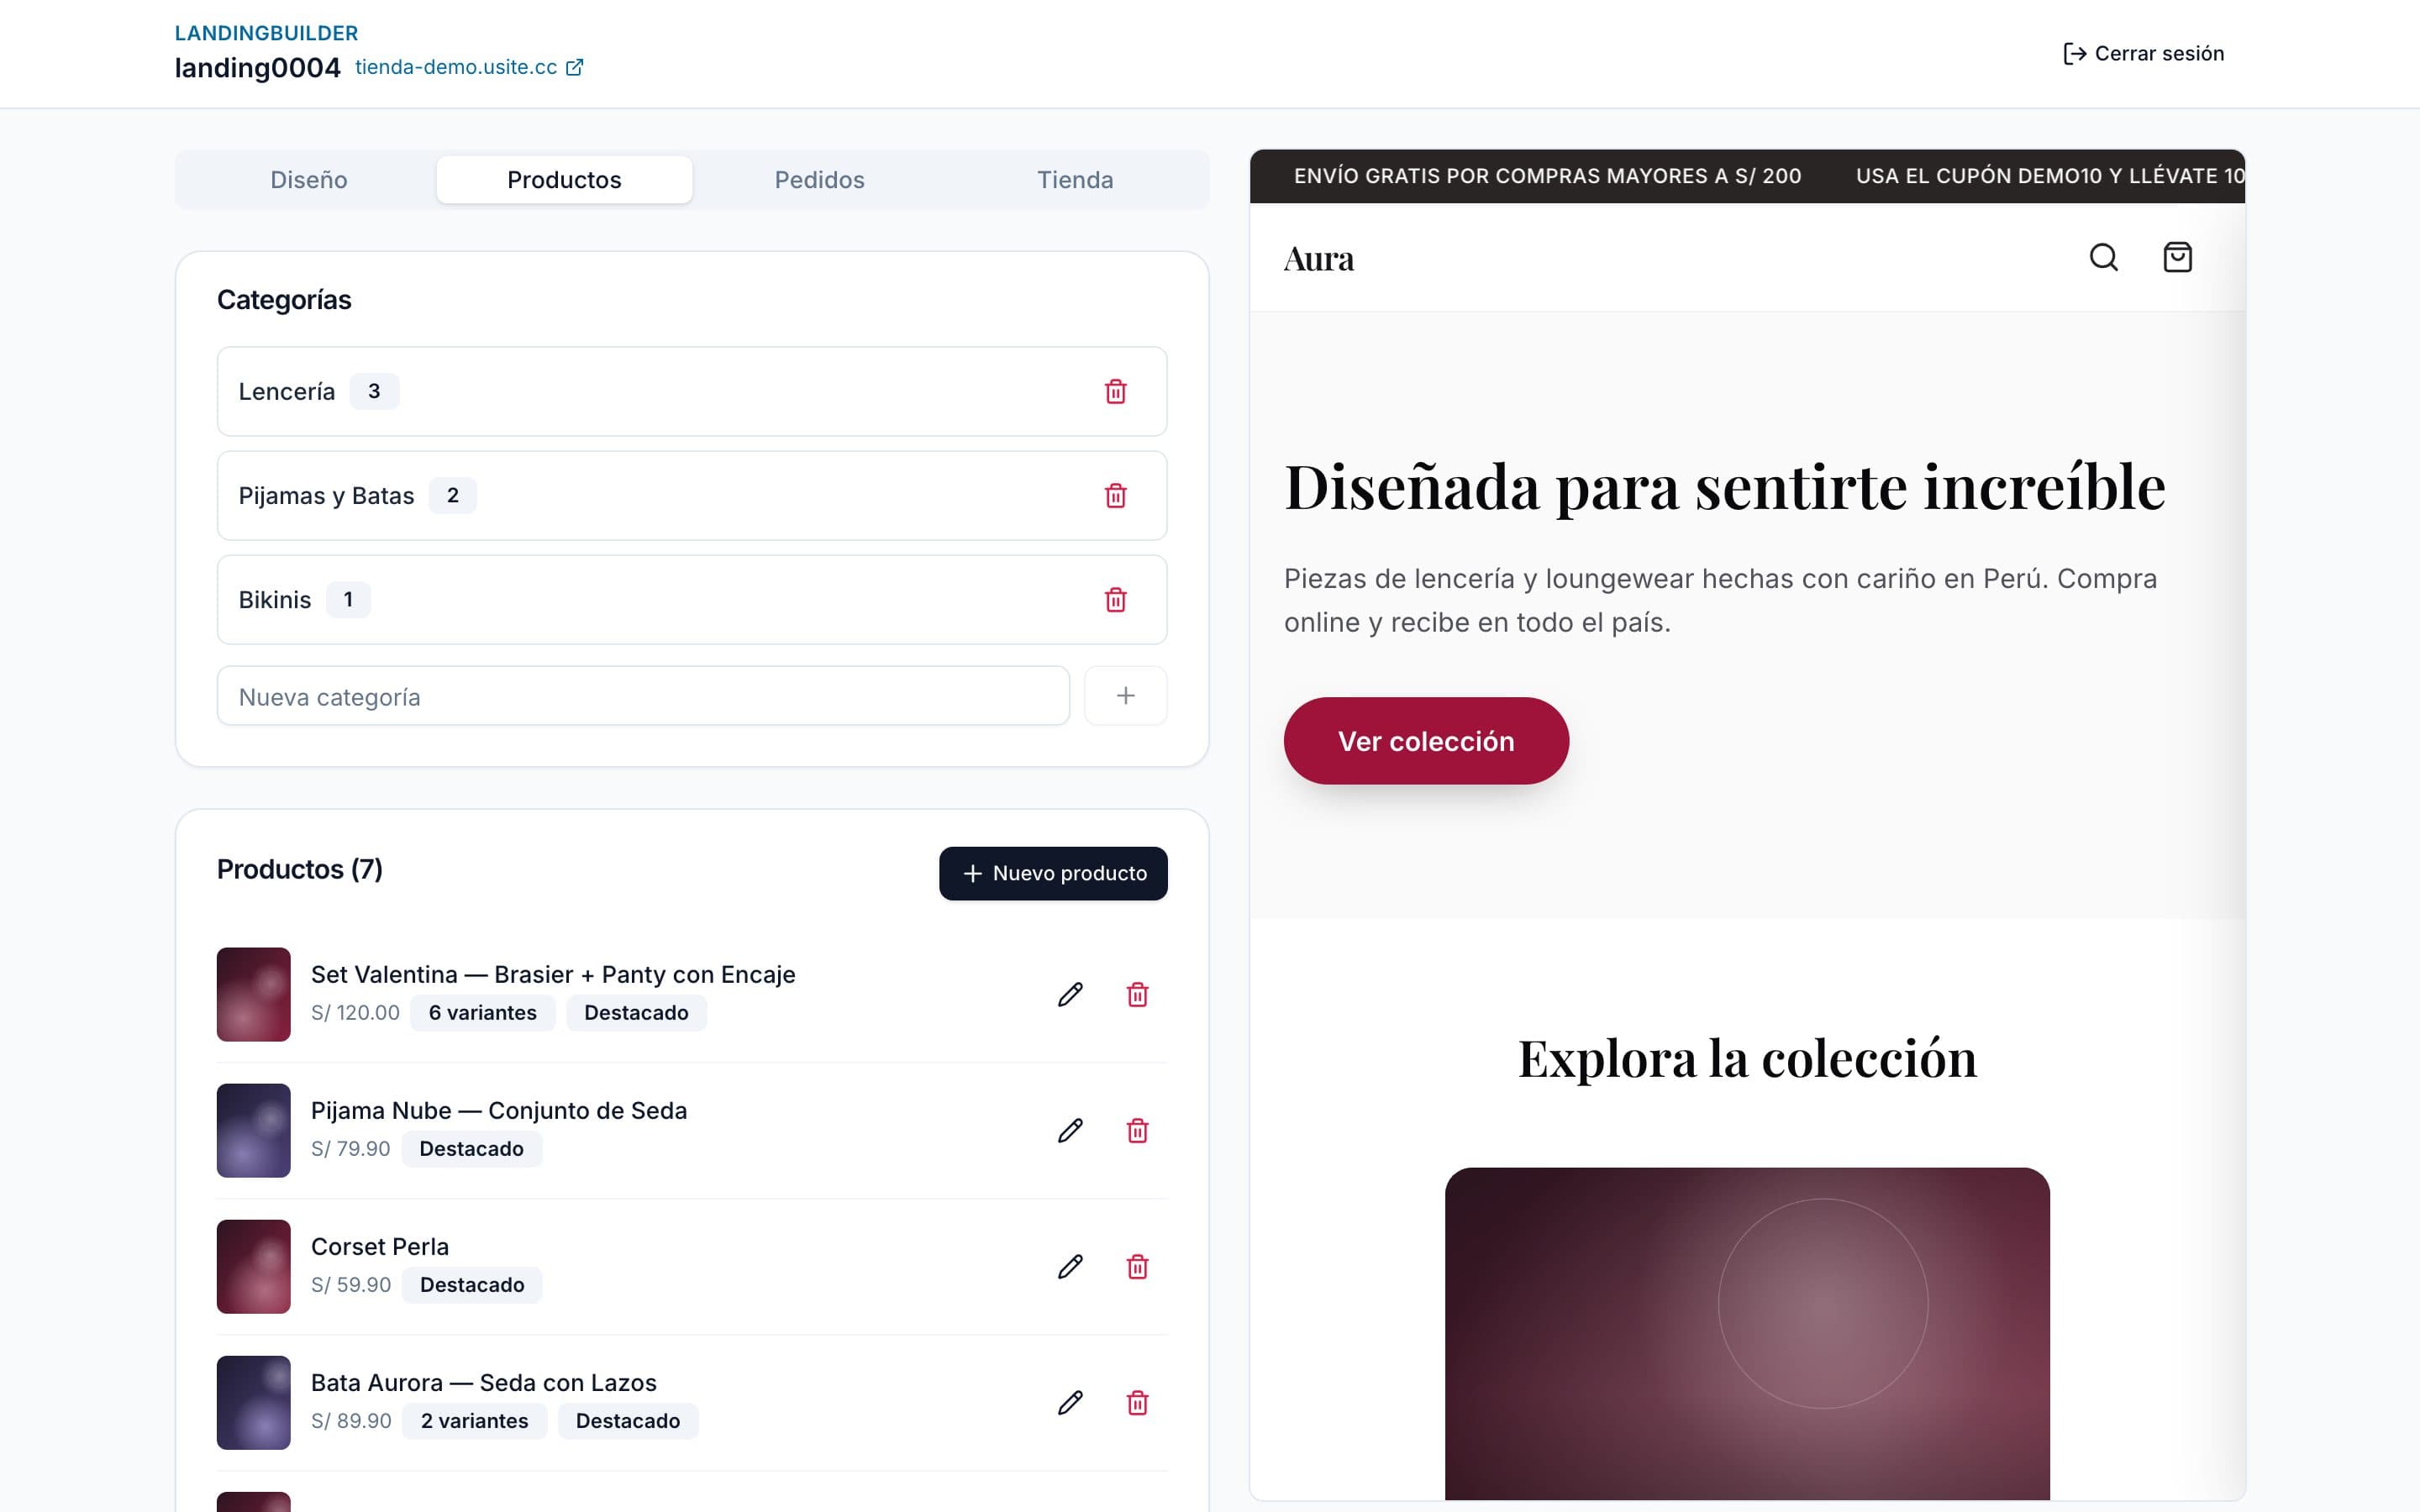
Task: Click Bata Aurora product thumbnail
Action: click(253, 1402)
